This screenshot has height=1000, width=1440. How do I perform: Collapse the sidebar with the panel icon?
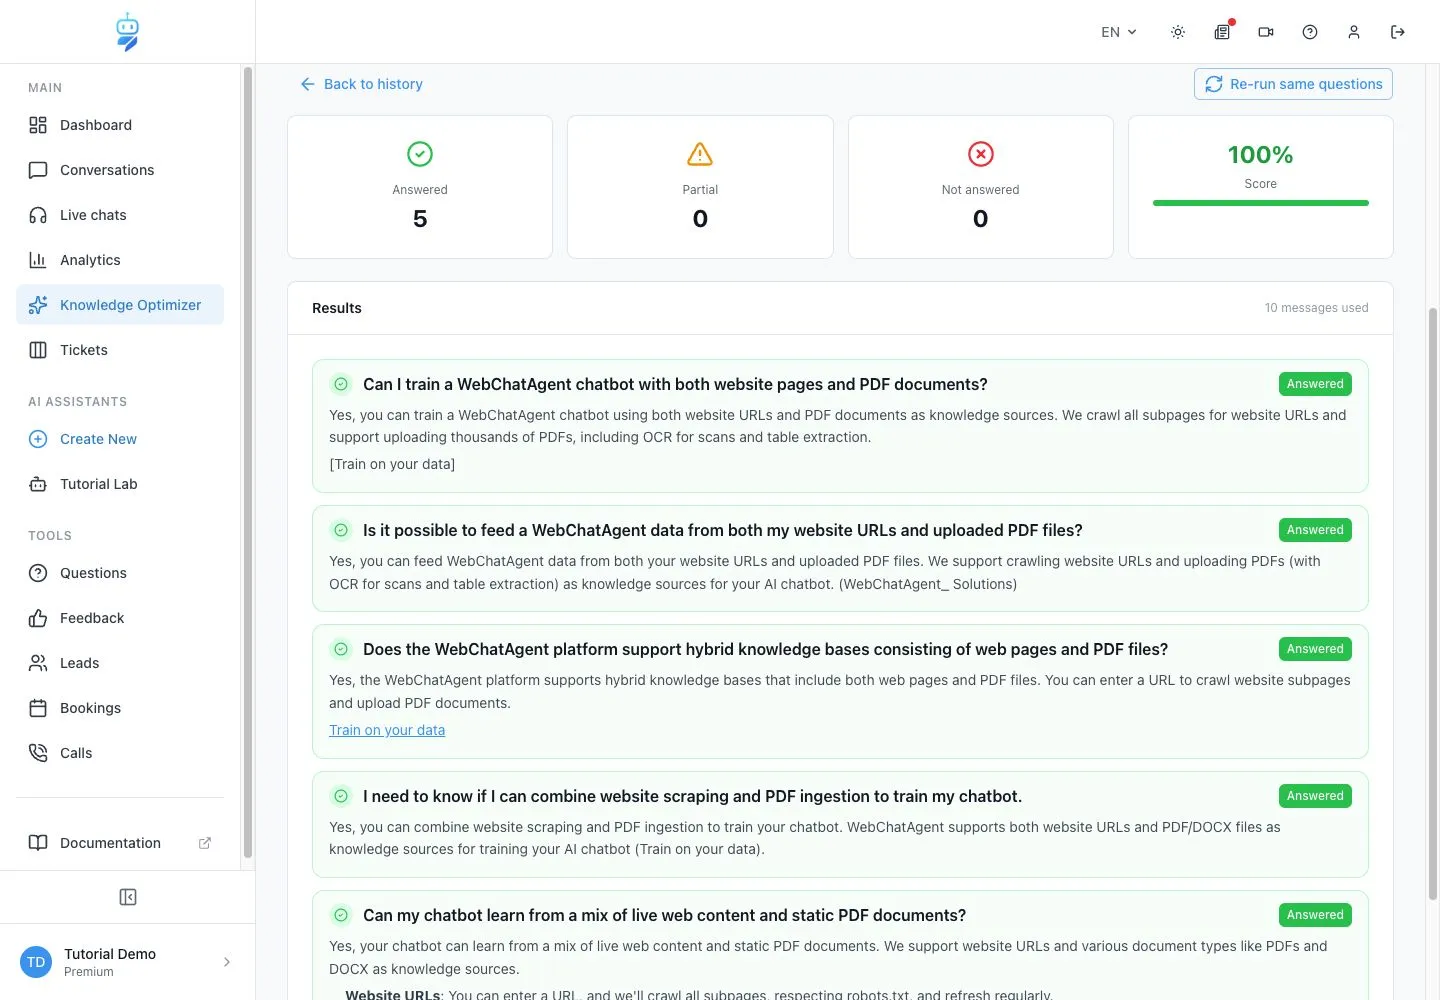tap(128, 897)
